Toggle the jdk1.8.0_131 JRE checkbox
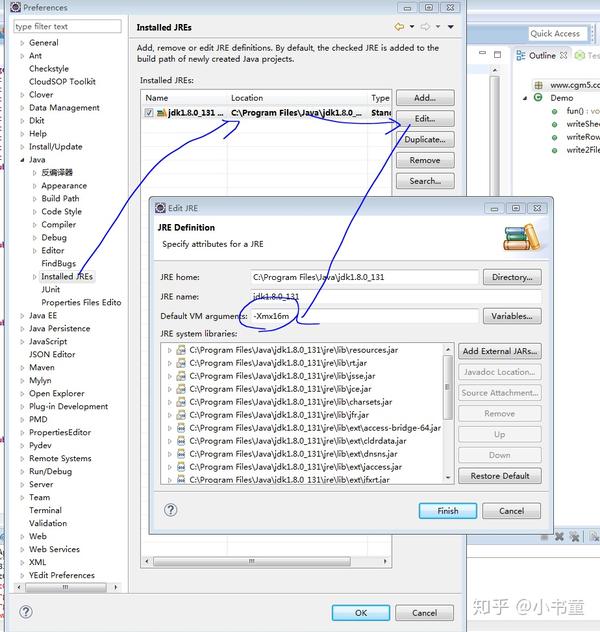 point(149,113)
